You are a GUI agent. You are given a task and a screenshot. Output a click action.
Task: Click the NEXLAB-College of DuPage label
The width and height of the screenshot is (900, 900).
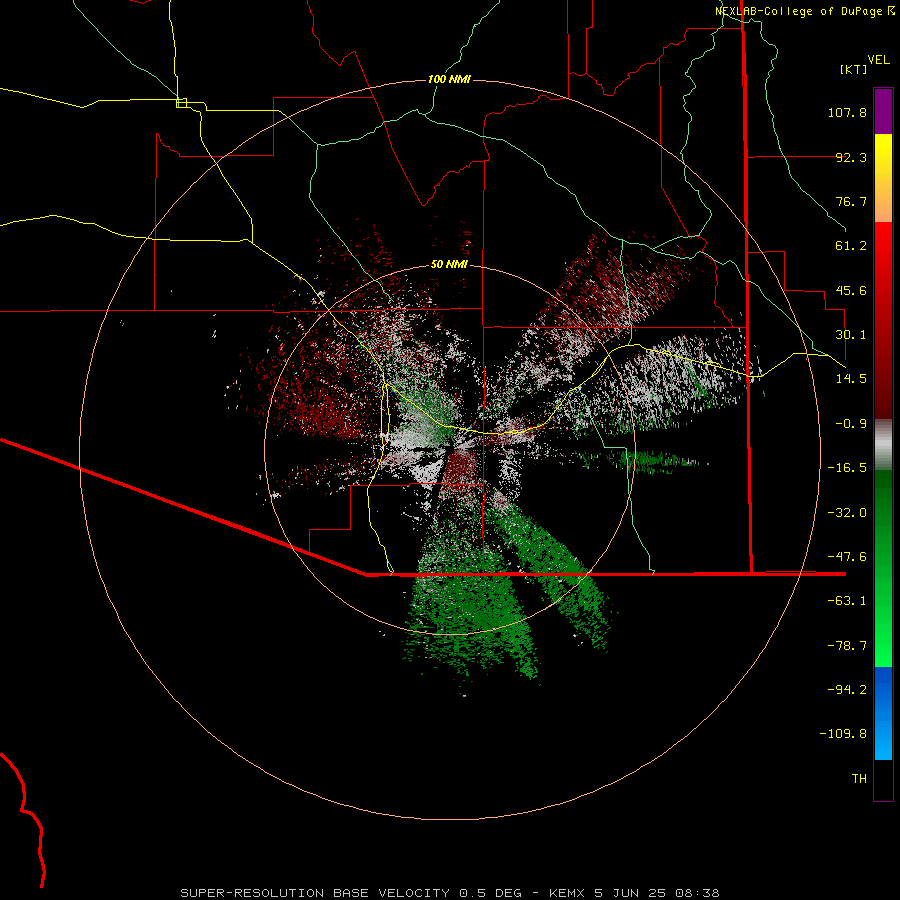(800, 11)
